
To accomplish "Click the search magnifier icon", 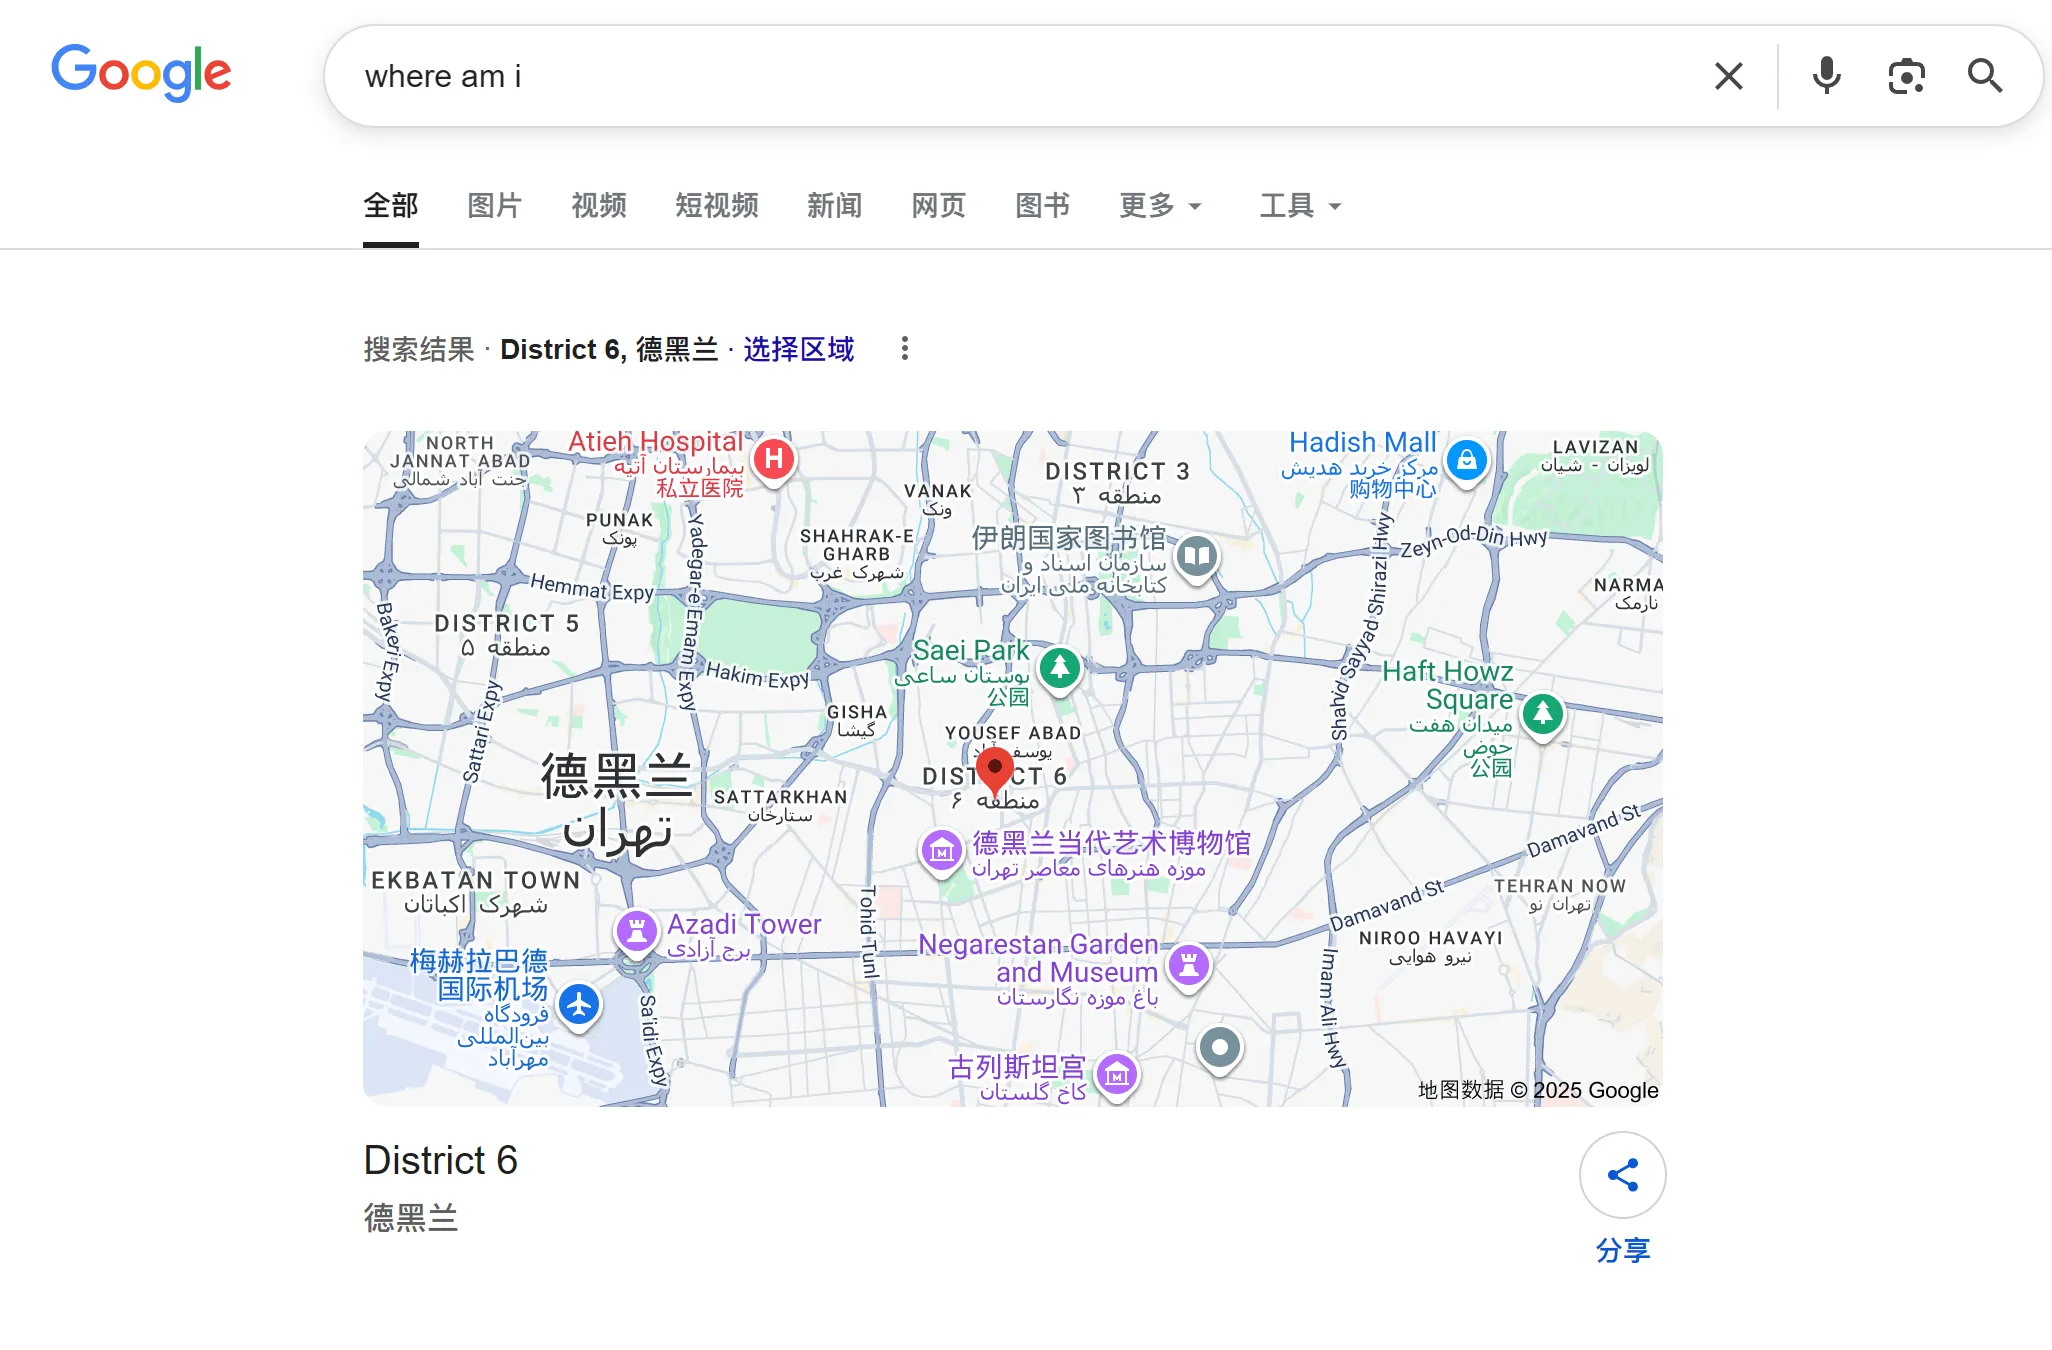I will point(1984,75).
